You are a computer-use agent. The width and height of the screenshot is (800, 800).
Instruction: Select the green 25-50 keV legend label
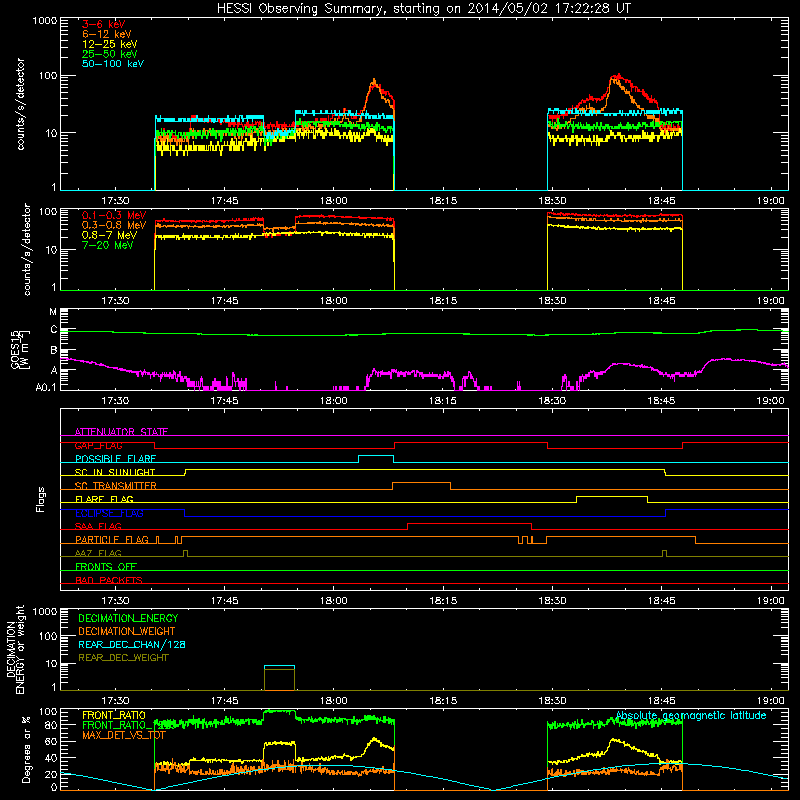110,54
